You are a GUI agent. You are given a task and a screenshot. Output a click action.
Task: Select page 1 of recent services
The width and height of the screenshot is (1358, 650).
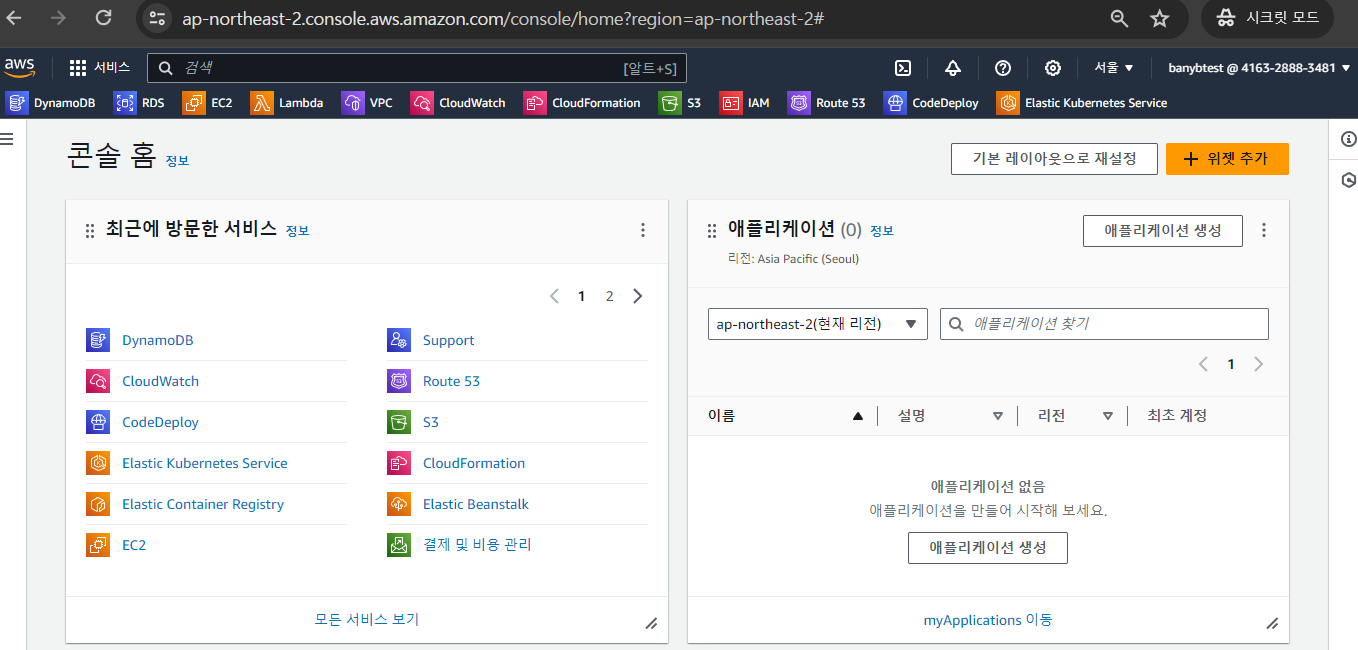tap(581, 296)
